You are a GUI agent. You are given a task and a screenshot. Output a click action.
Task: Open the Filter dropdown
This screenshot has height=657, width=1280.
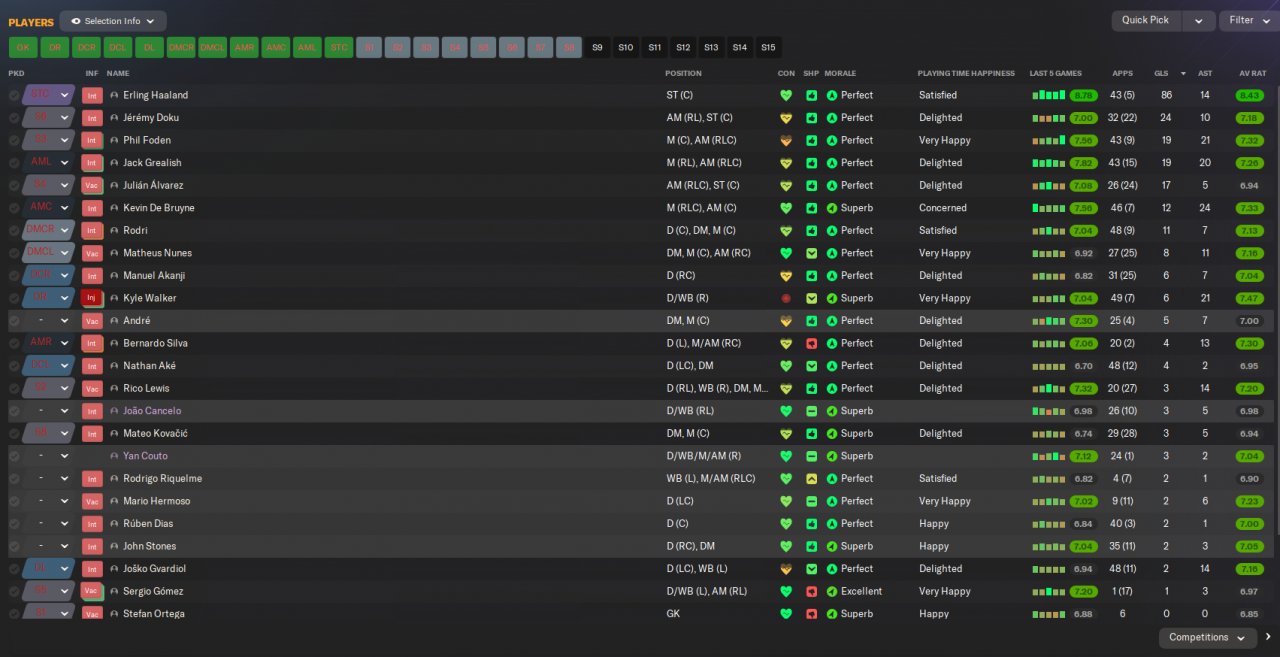[1249, 20]
